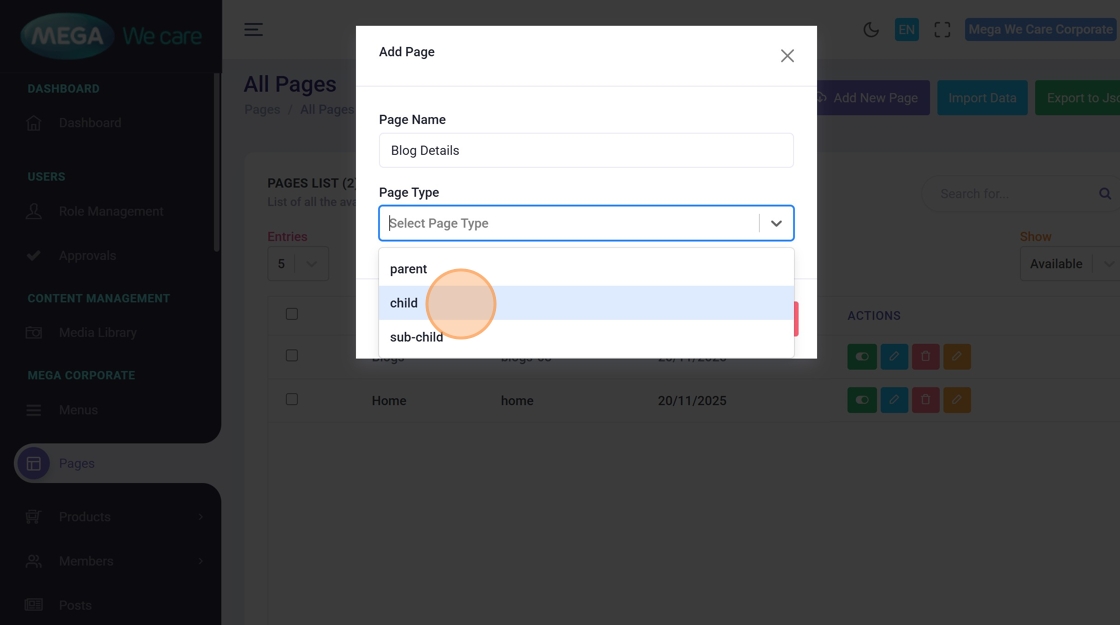Image resolution: width=1120 pixels, height=625 pixels.
Task: Click the Page Name input field
Action: tap(586, 150)
